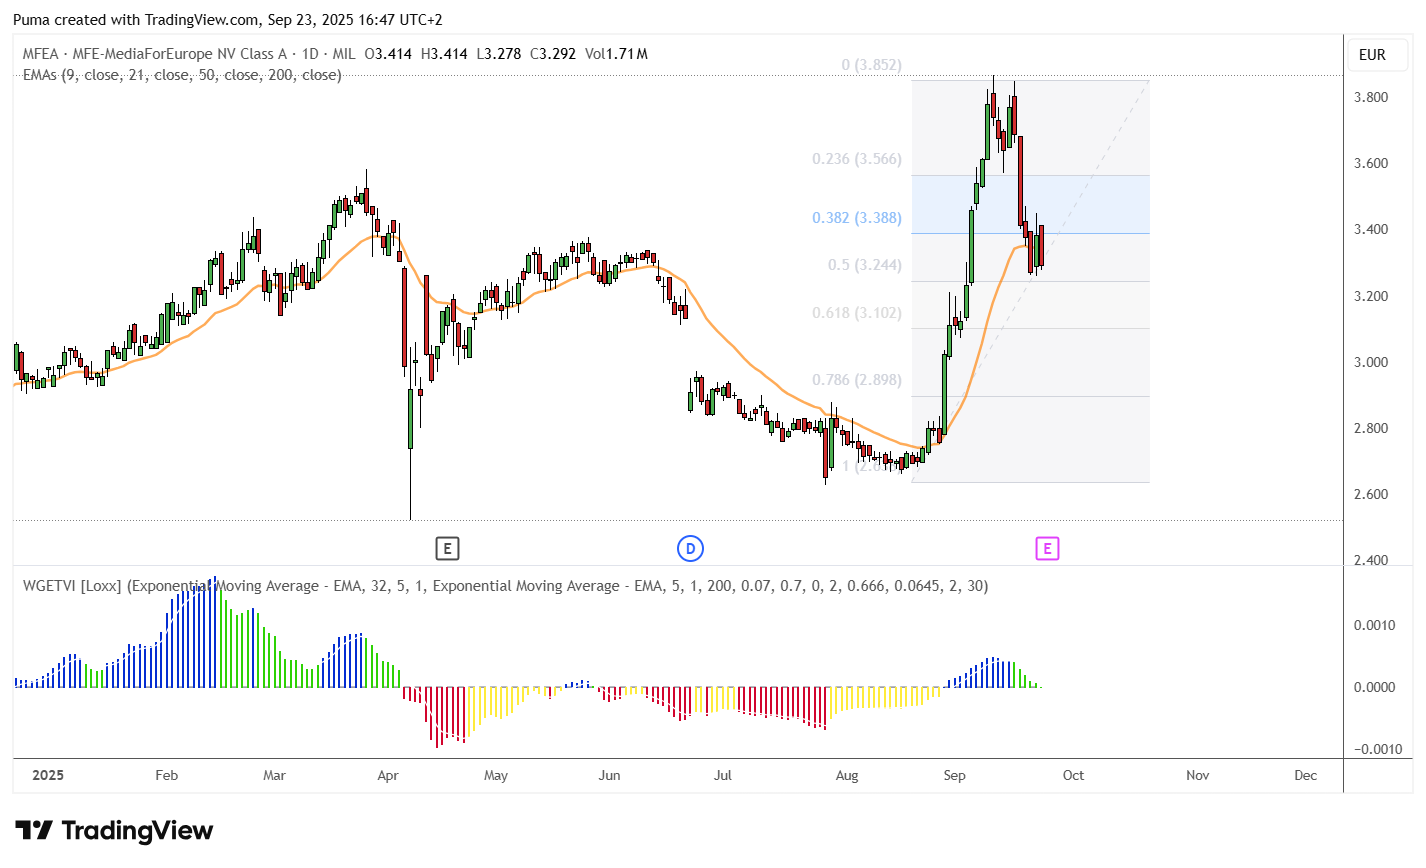Screen dimensions: 1426x868
Task: Click the 3.000 price axis label
Action: tap(1370, 362)
